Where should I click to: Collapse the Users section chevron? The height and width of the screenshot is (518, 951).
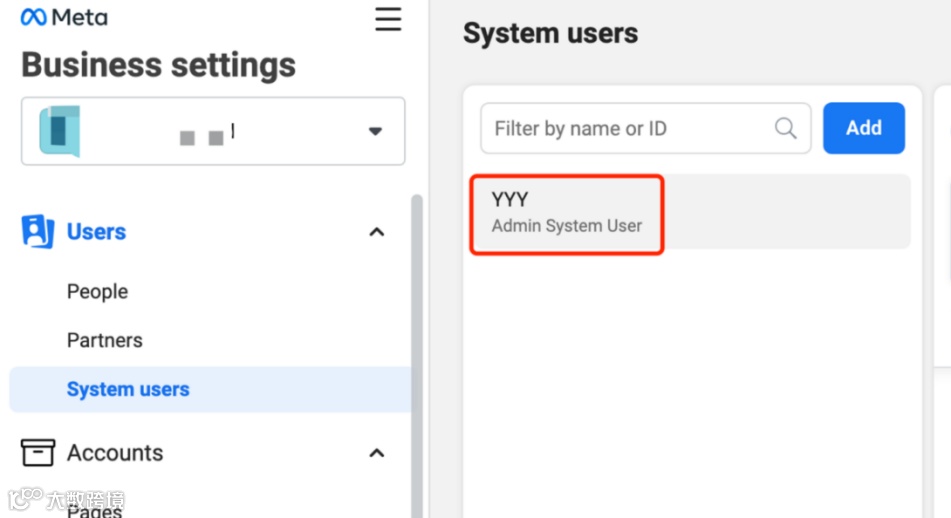point(377,232)
